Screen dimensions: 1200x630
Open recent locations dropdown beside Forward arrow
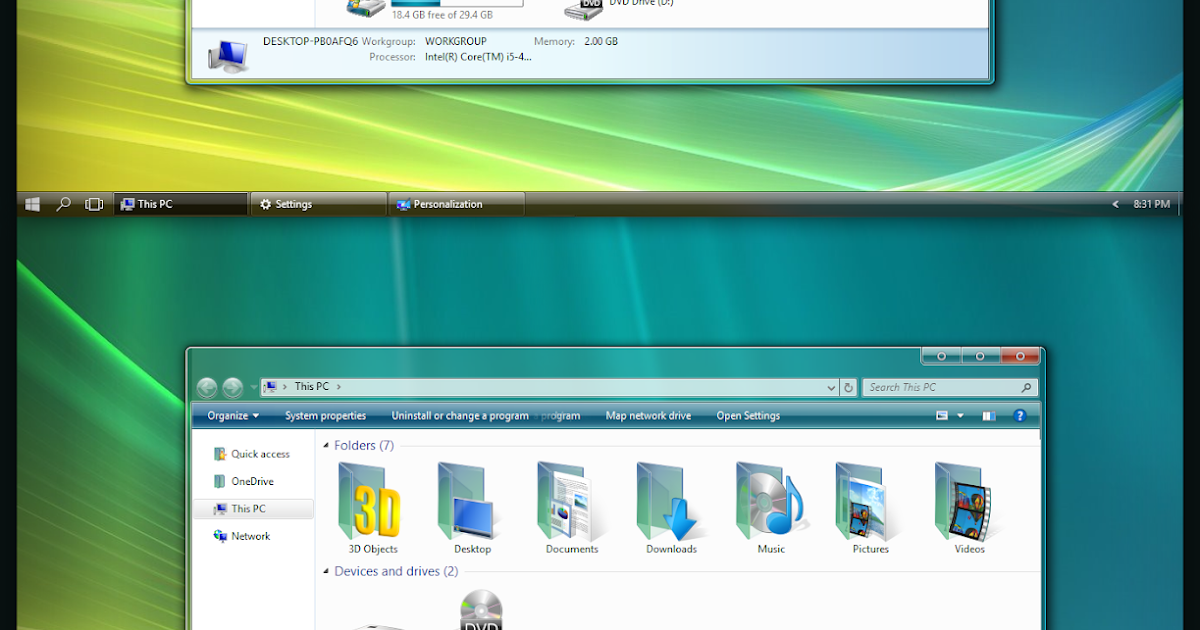coord(252,388)
